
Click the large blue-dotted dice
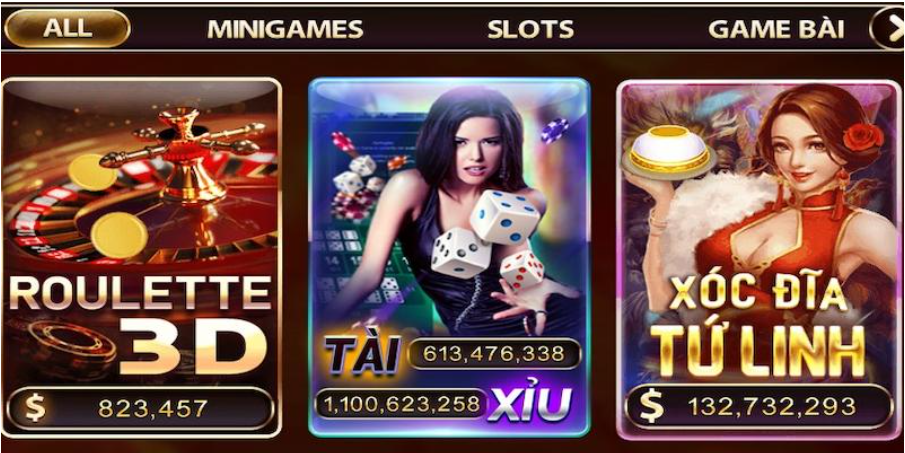click(504, 217)
